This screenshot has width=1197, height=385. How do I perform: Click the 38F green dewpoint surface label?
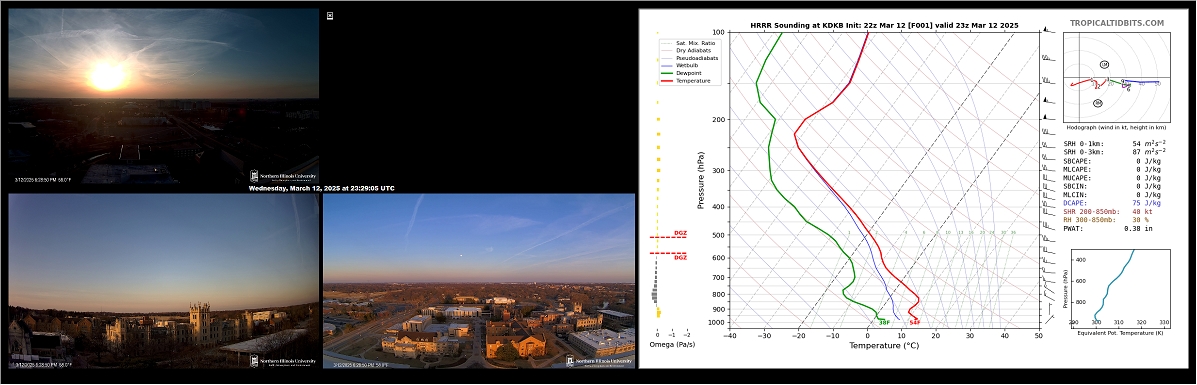884,323
